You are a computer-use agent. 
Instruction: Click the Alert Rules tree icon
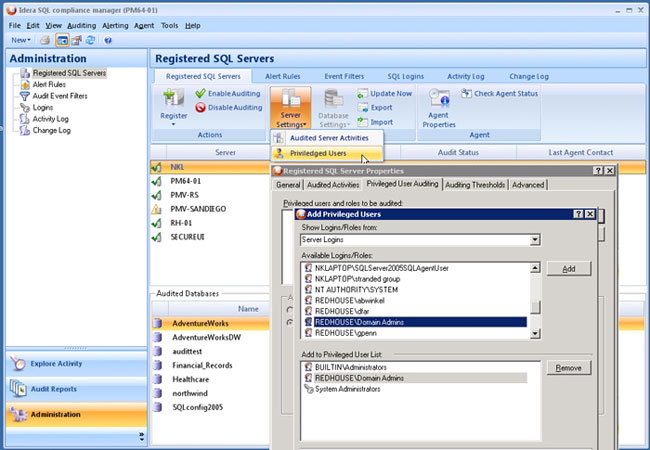(x=25, y=85)
